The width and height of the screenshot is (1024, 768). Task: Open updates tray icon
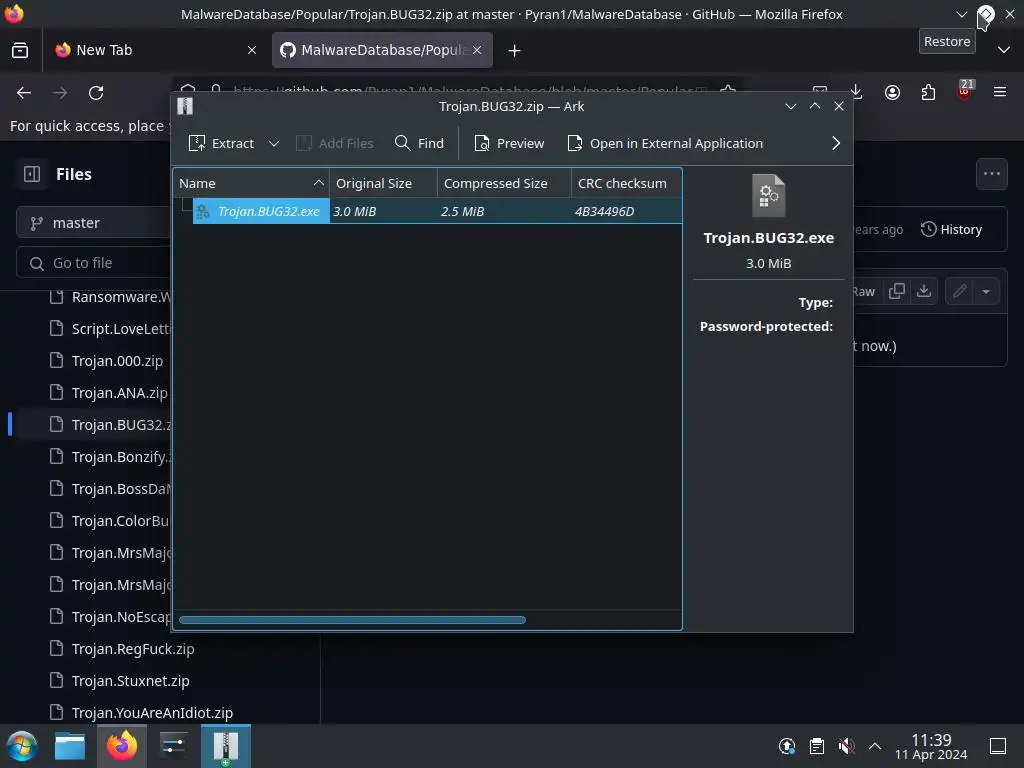(x=787, y=746)
